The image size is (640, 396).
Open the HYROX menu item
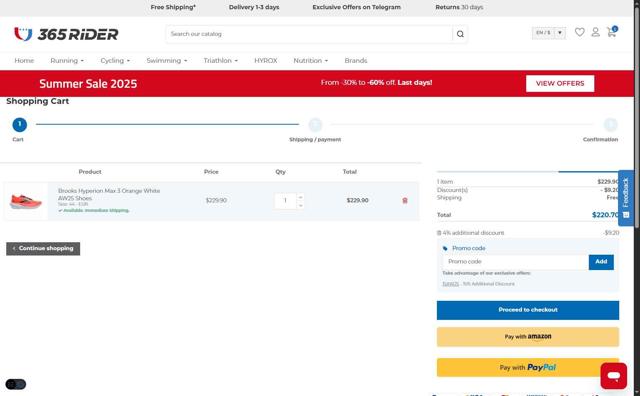[x=266, y=60]
